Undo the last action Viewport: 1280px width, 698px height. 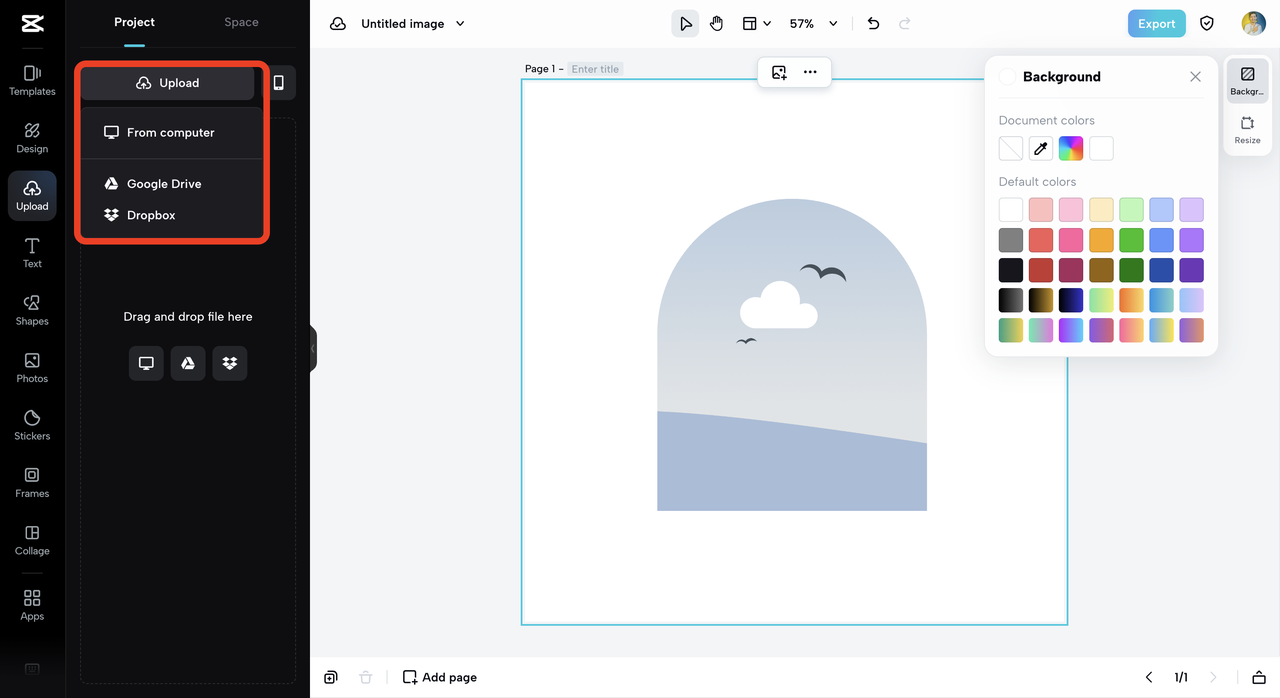873,23
